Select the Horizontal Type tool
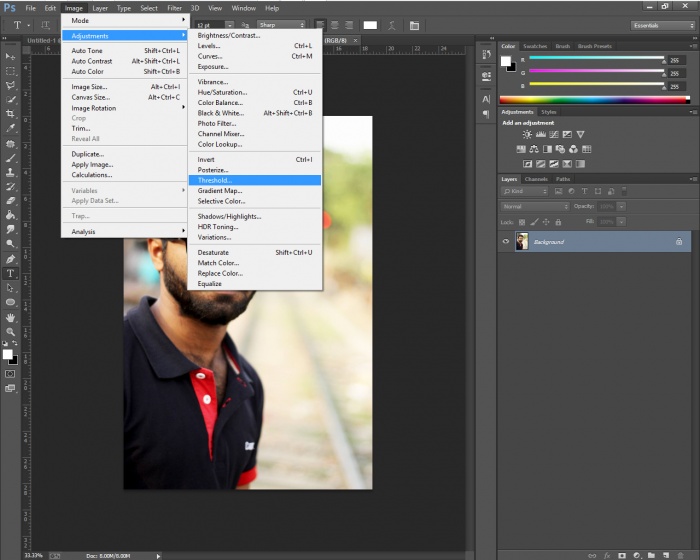Viewport: 700px width, 560px height. [11, 273]
